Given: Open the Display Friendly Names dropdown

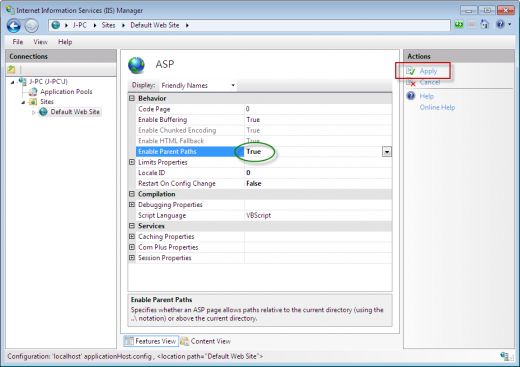Looking at the screenshot, I should point(198,85).
